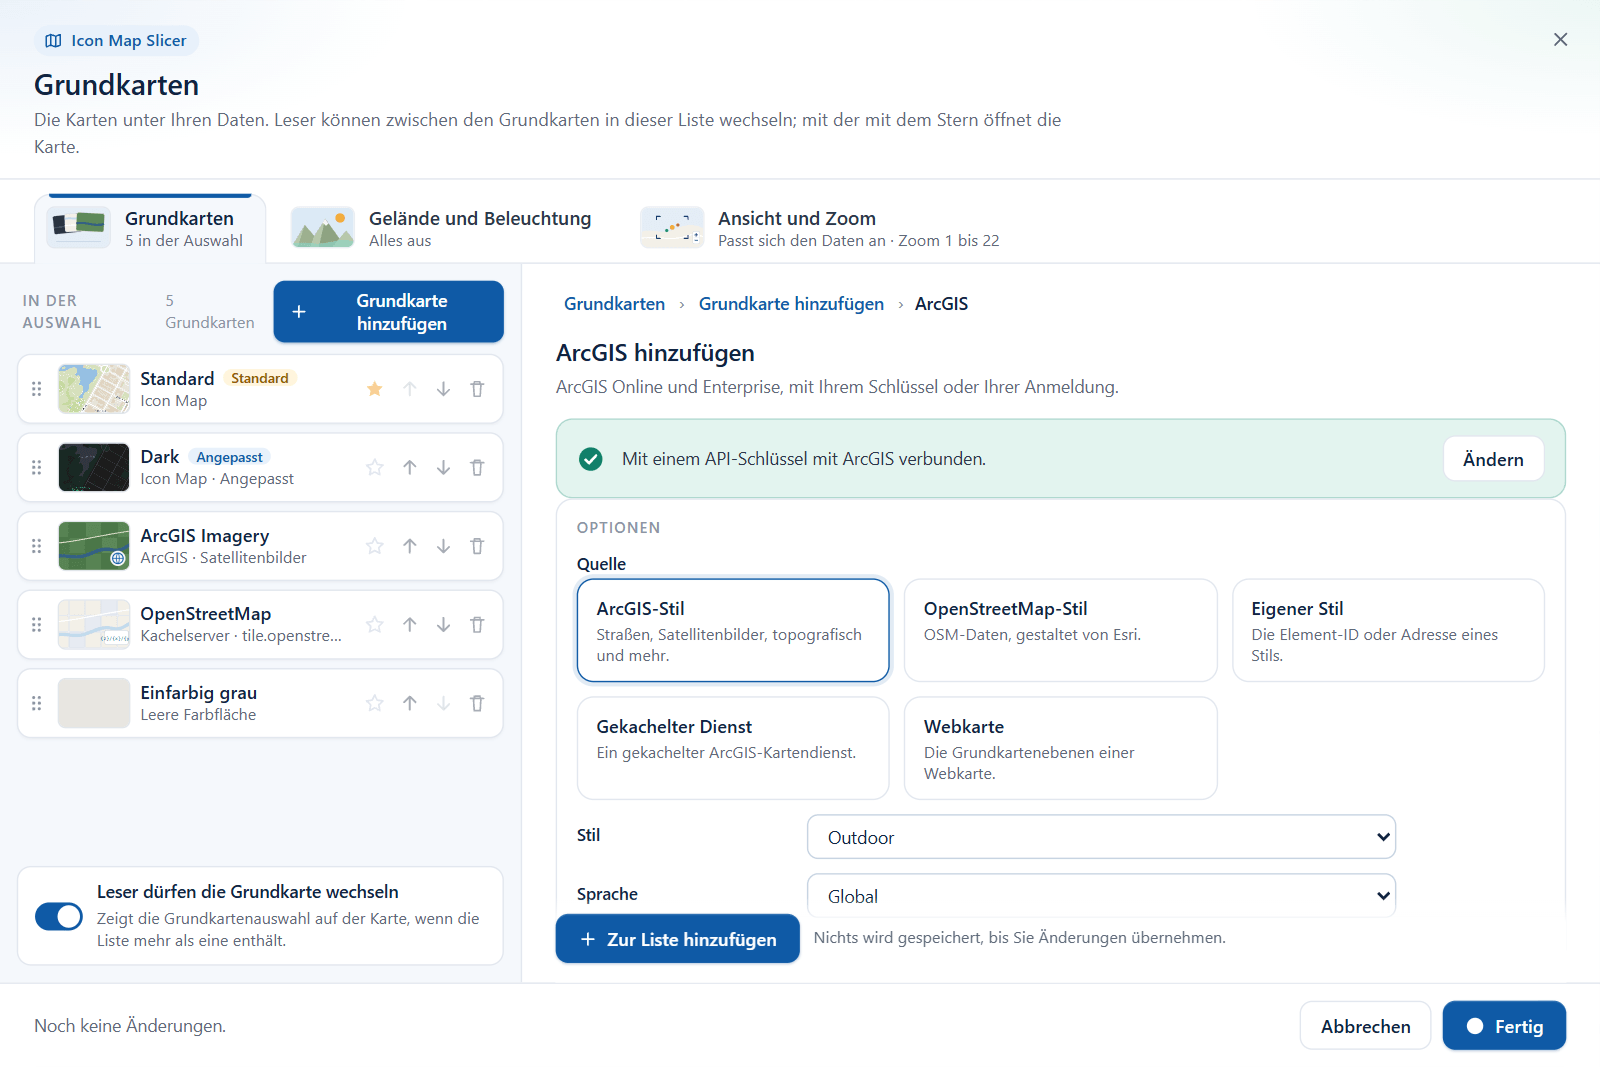
Task: Set the Dark basemap as starred default
Action: tap(375, 467)
